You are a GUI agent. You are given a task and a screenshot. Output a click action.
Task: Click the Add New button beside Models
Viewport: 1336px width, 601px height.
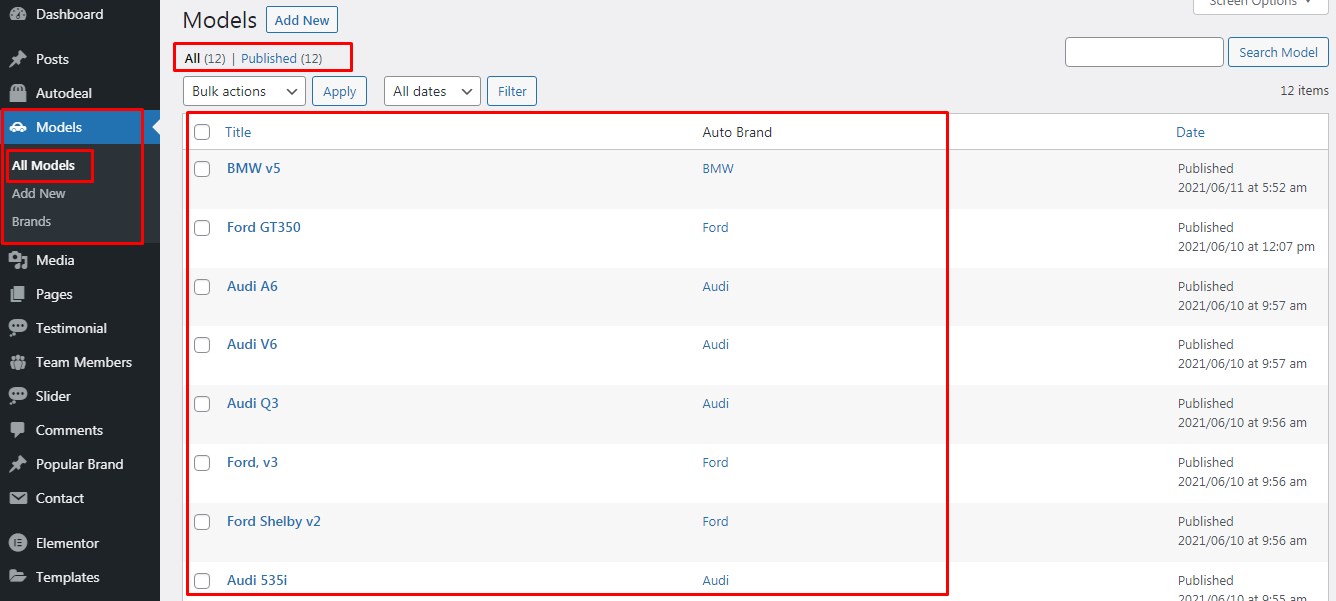point(302,20)
